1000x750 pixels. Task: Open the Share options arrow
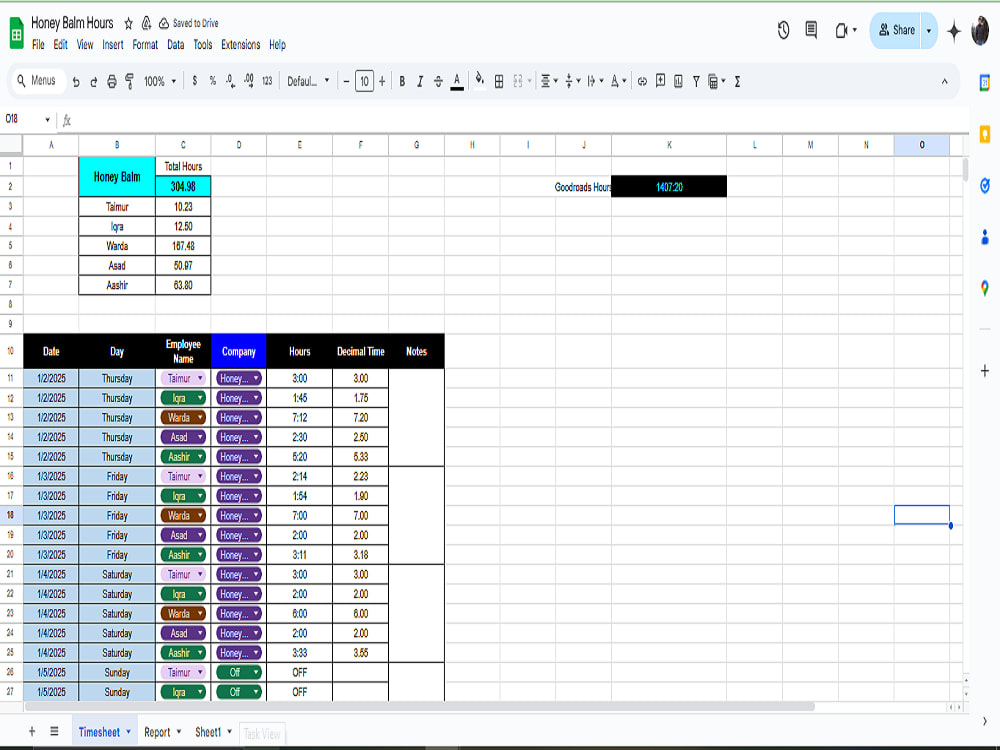coord(929,30)
